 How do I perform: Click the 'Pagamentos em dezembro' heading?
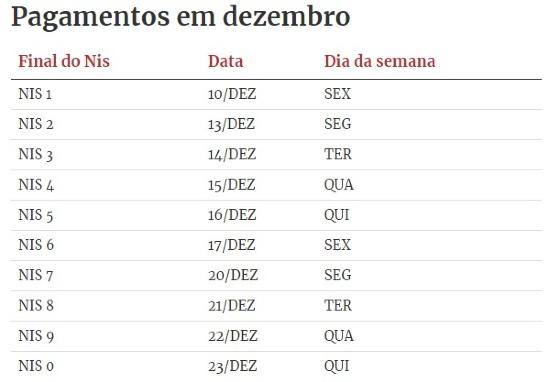click(x=180, y=17)
